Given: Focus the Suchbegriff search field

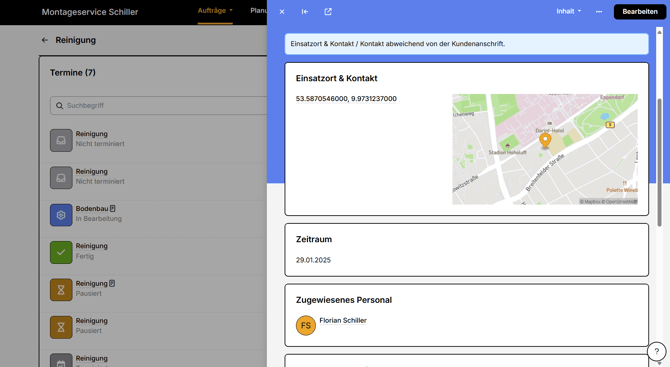Looking at the screenshot, I should pos(159,106).
